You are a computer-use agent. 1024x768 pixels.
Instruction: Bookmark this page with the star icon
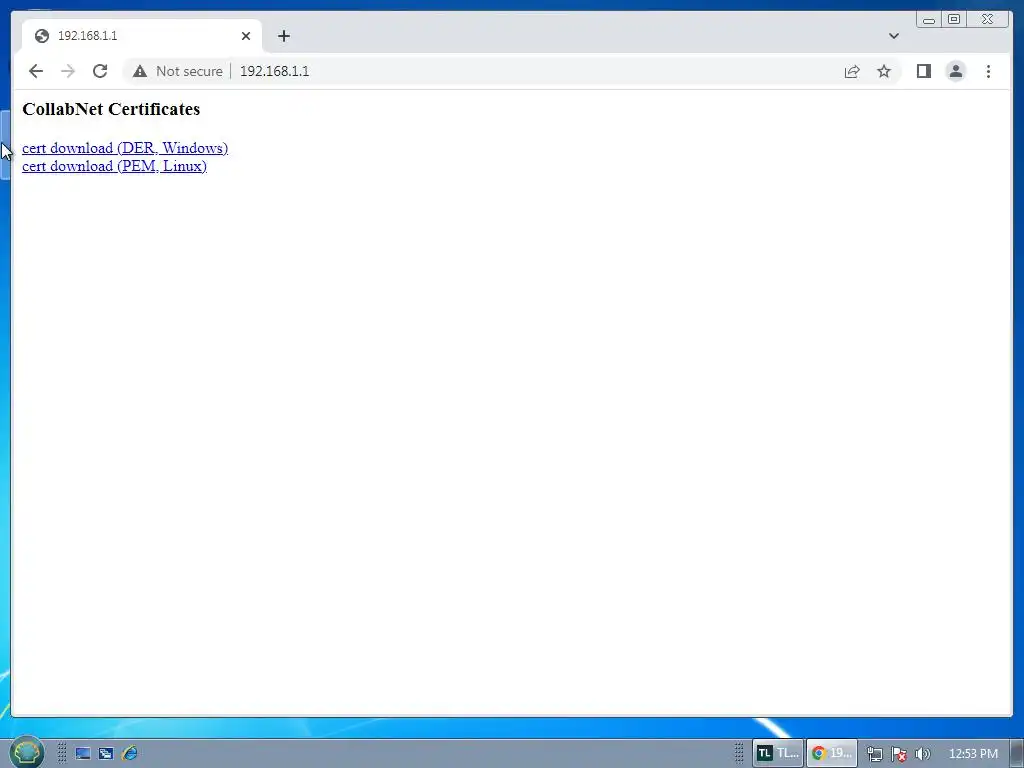tap(884, 71)
